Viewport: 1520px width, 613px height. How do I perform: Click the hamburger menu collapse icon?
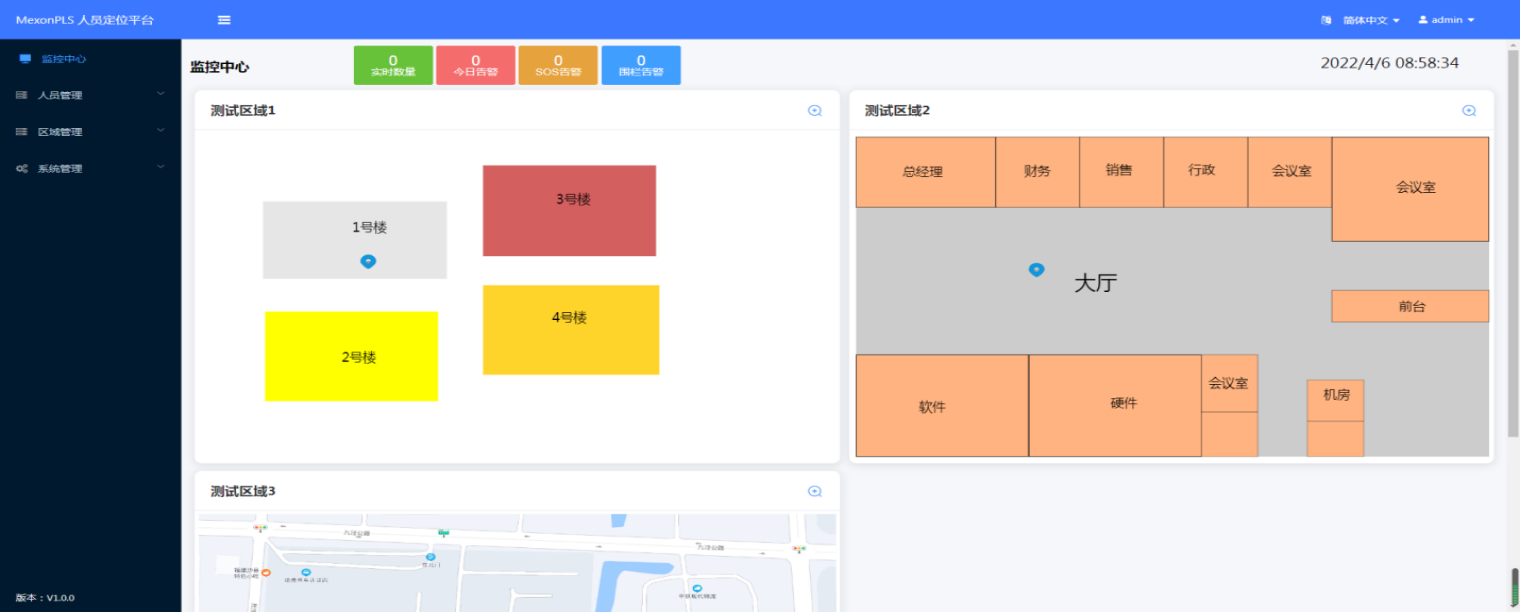(x=224, y=20)
